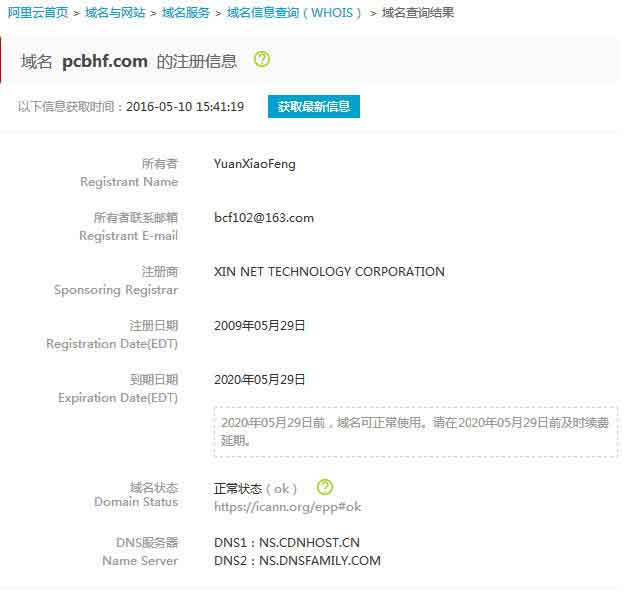Click the registrar XIN NET TECHNOLOGY CORPORATION
Viewport: 633px width, 592px height.
tap(329, 272)
